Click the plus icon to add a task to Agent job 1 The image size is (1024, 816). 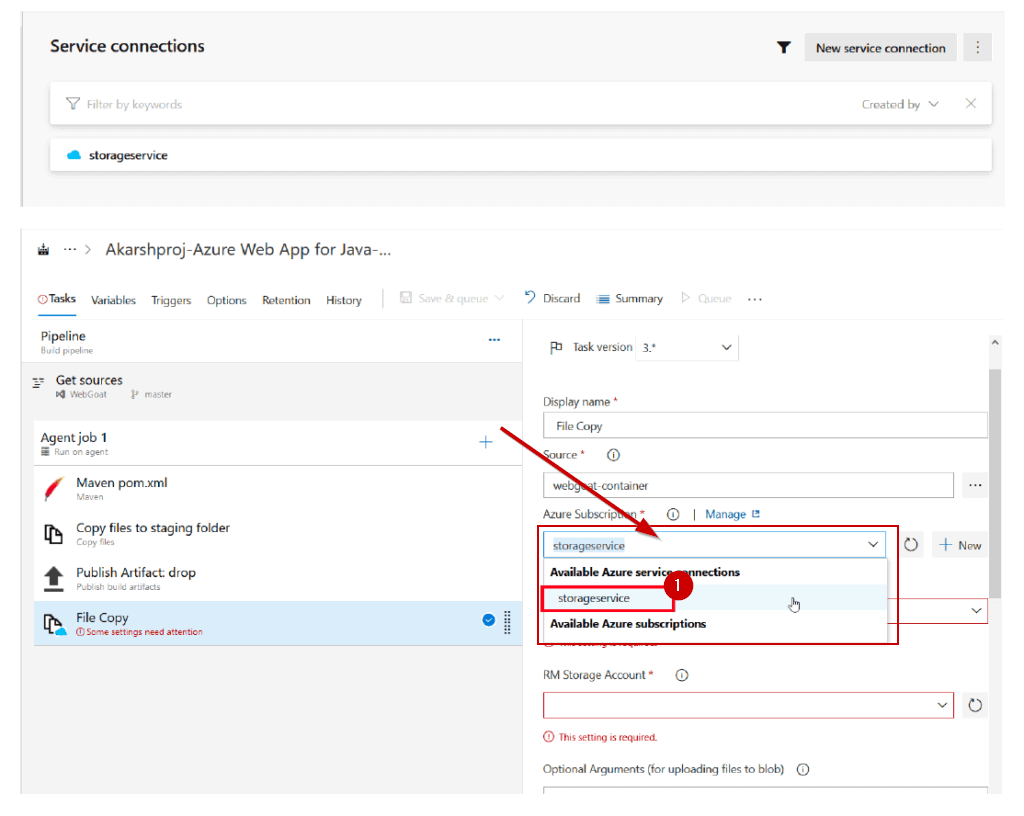pos(486,442)
